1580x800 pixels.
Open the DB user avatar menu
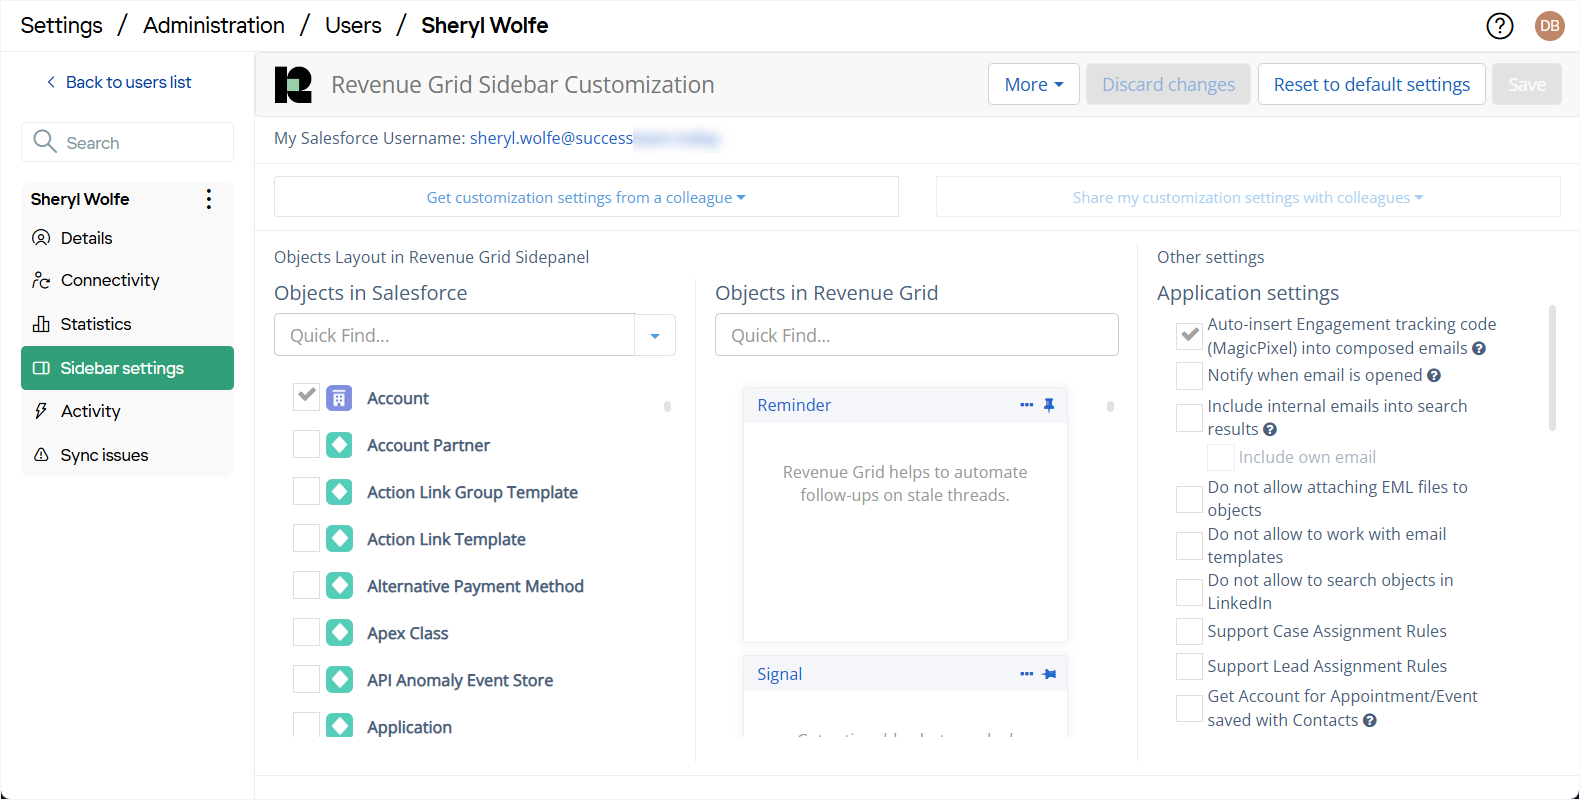1549,26
